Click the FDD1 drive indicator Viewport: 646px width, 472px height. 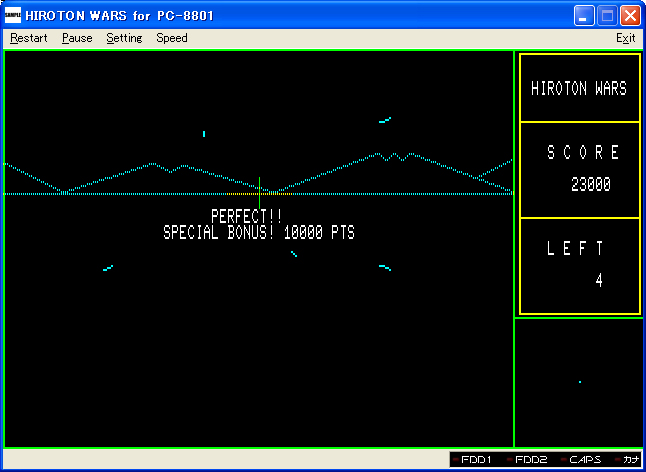(x=475, y=460)
